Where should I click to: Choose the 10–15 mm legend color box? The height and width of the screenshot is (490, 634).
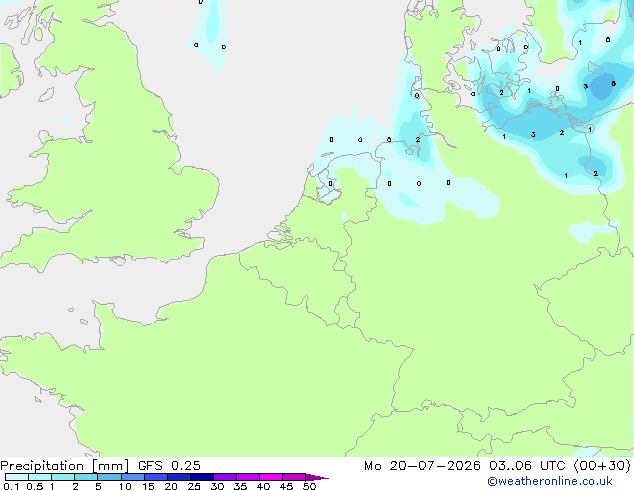[133, 477]
